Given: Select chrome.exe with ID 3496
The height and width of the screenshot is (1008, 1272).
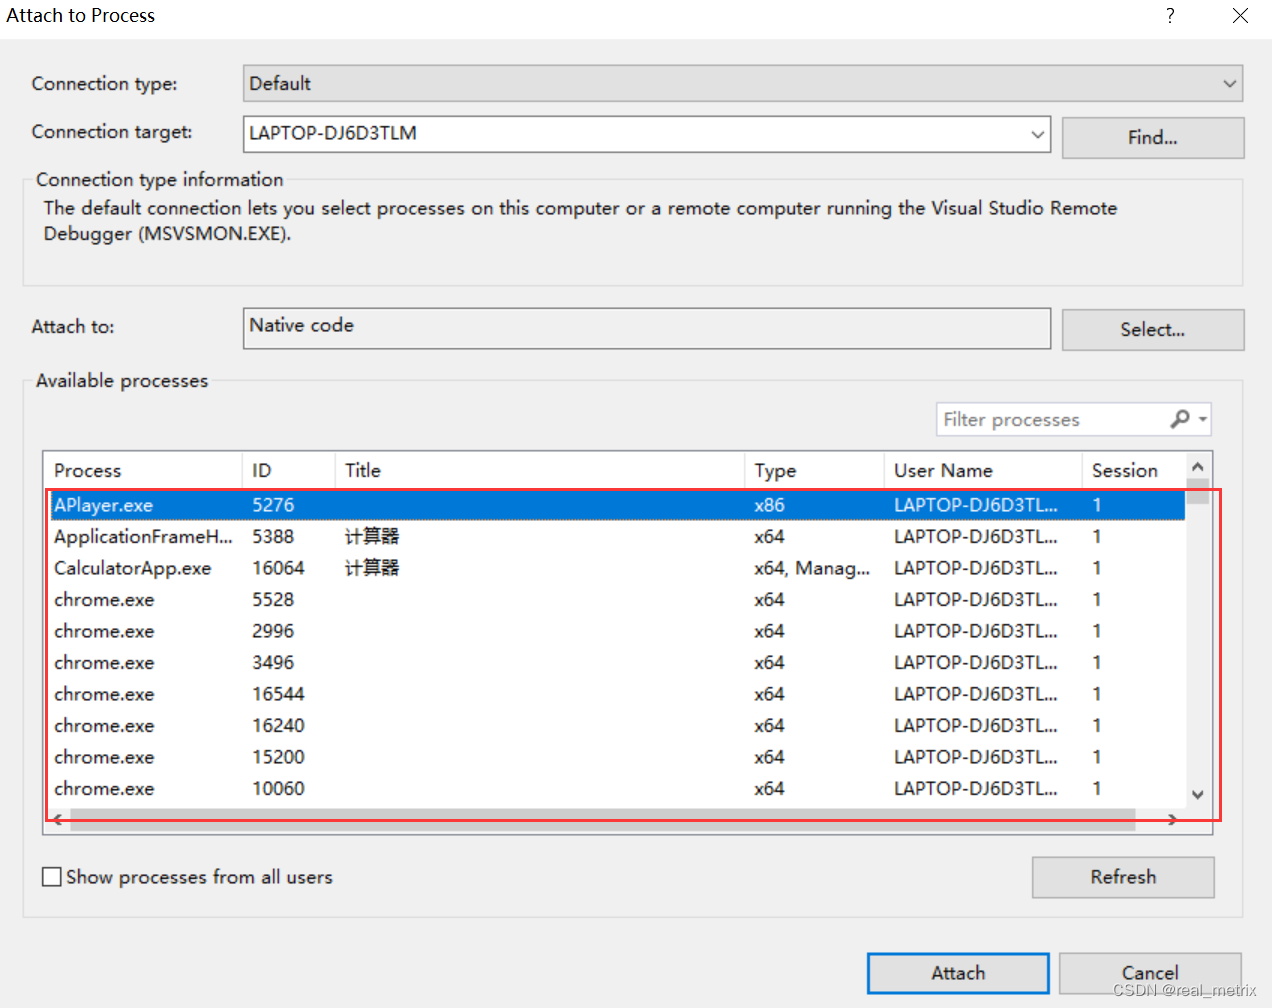Looking at the screenshot, I should pos(617,663).
